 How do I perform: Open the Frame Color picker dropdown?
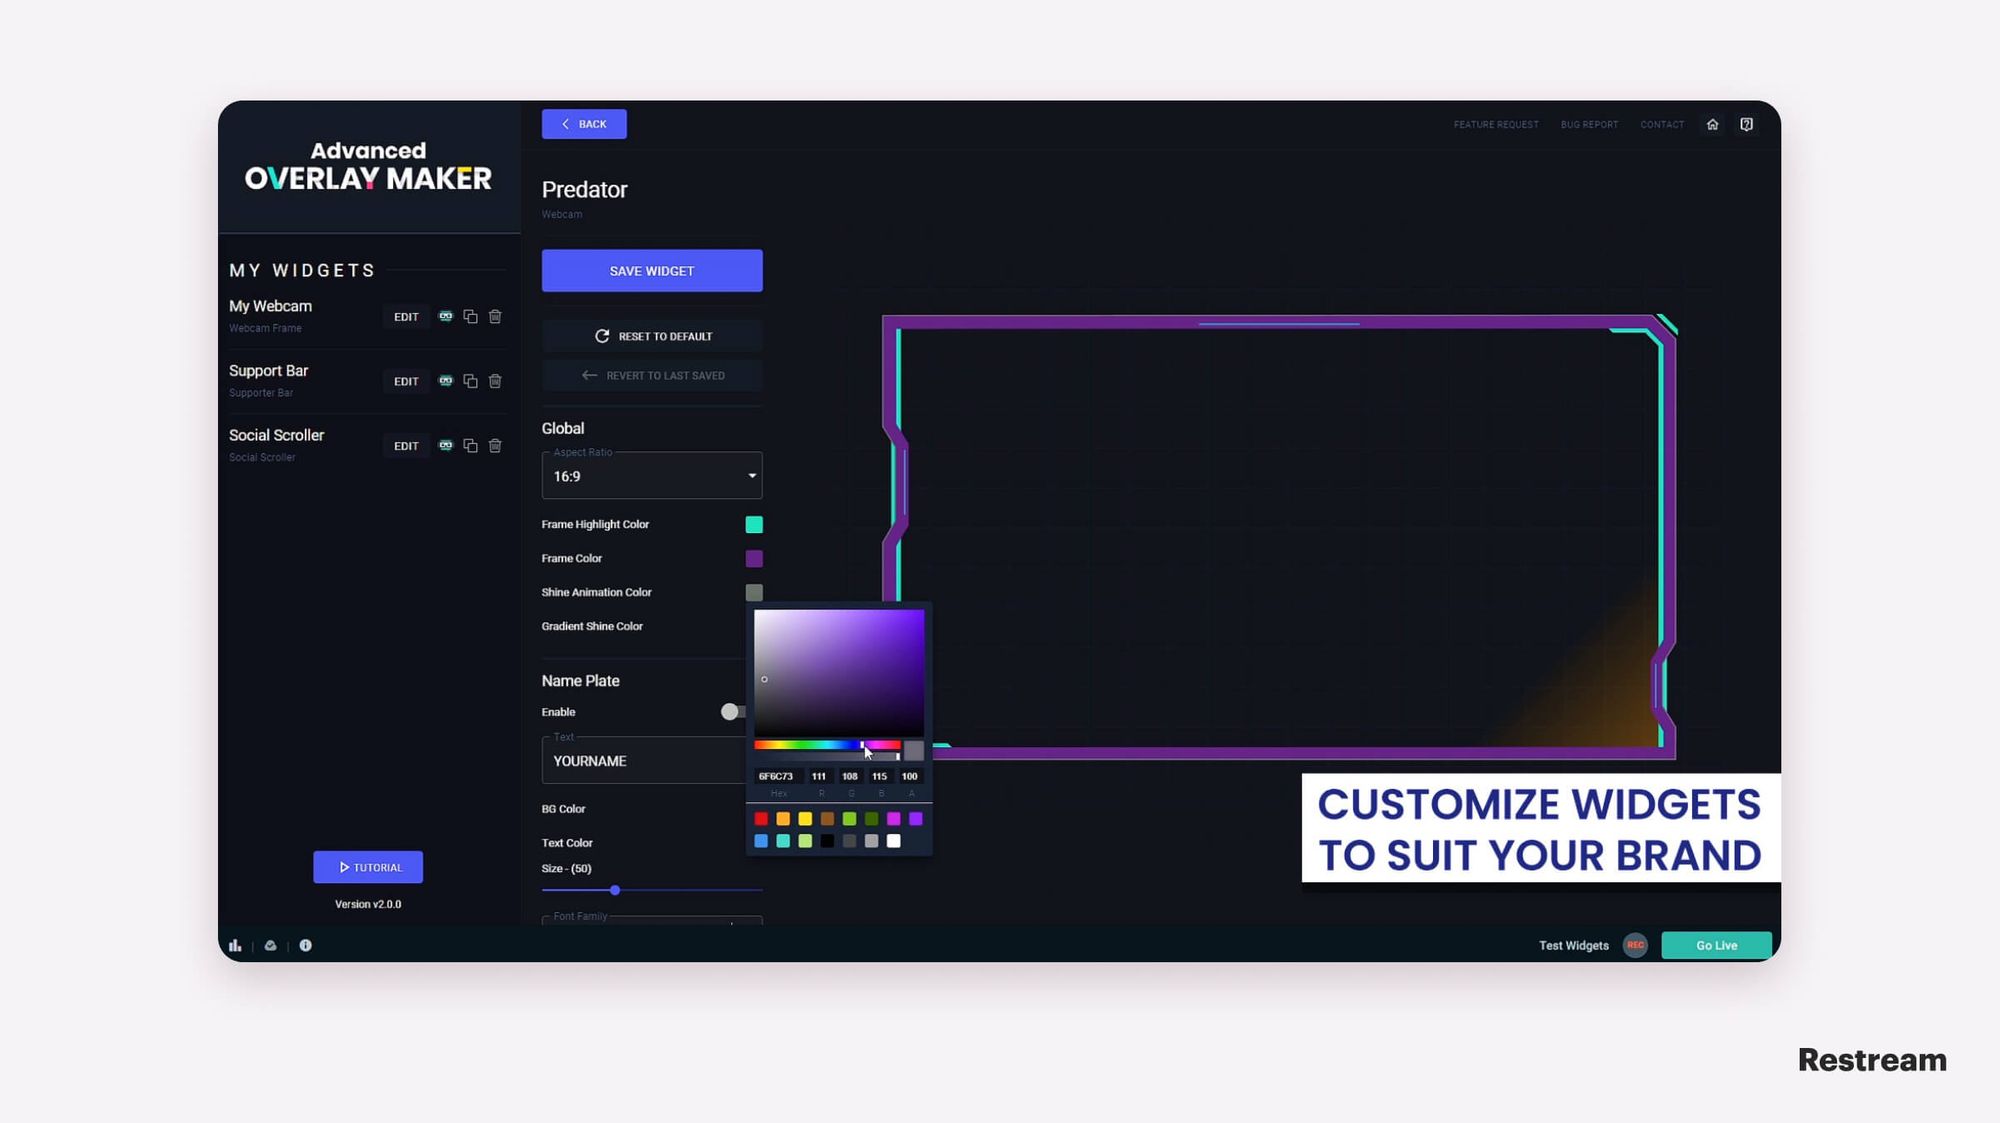point(753,557)
